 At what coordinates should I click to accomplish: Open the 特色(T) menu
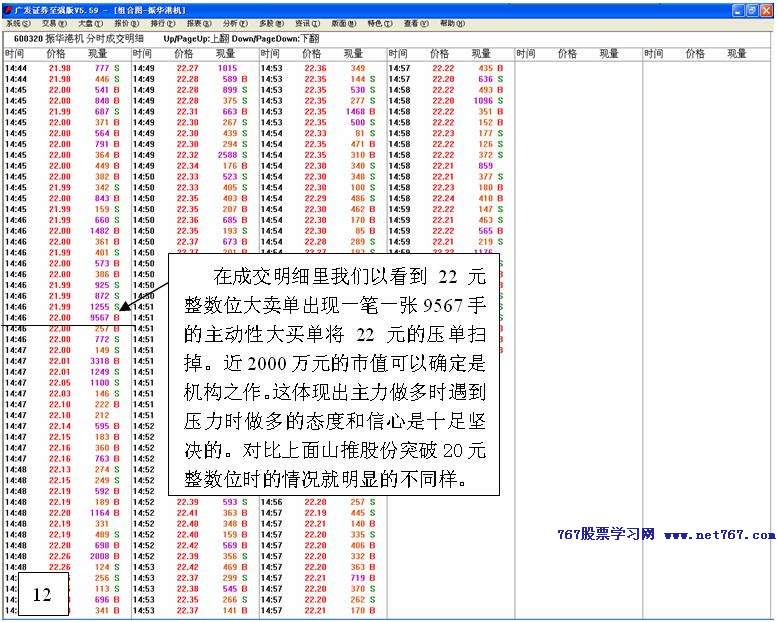click(x=380, y=23)
